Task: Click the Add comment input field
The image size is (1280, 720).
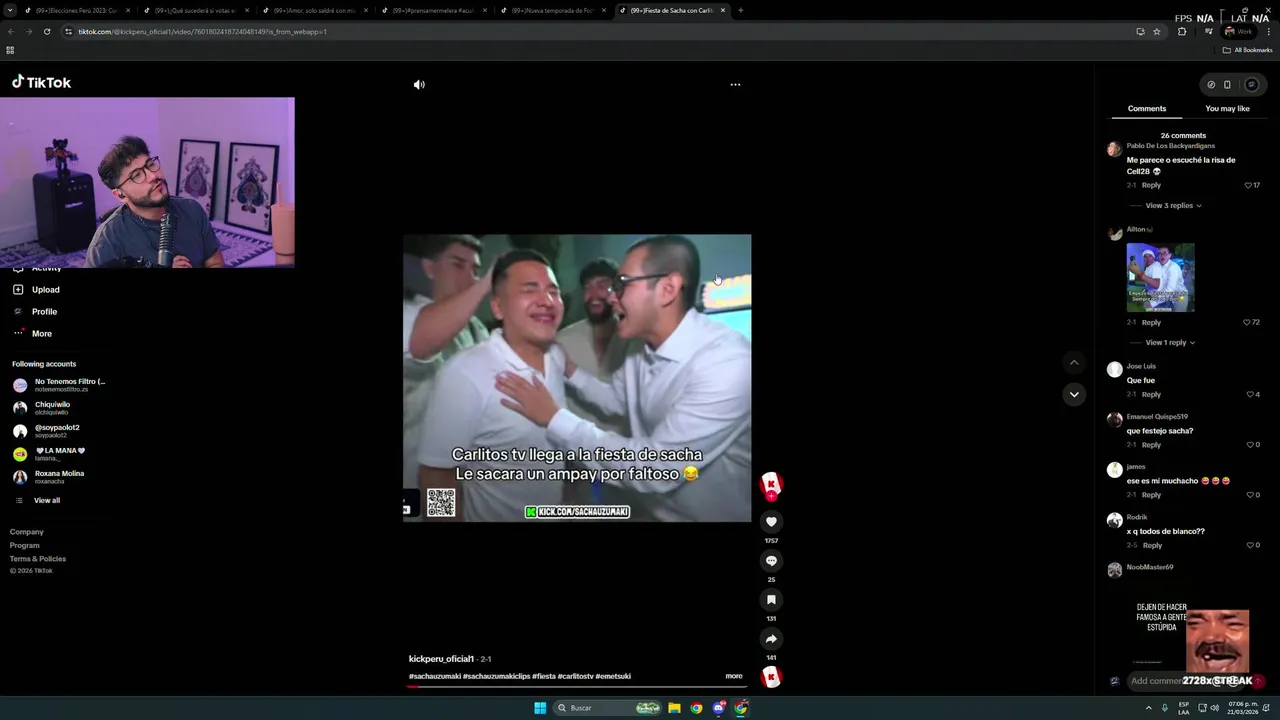Action: [x=1186, y=681]
